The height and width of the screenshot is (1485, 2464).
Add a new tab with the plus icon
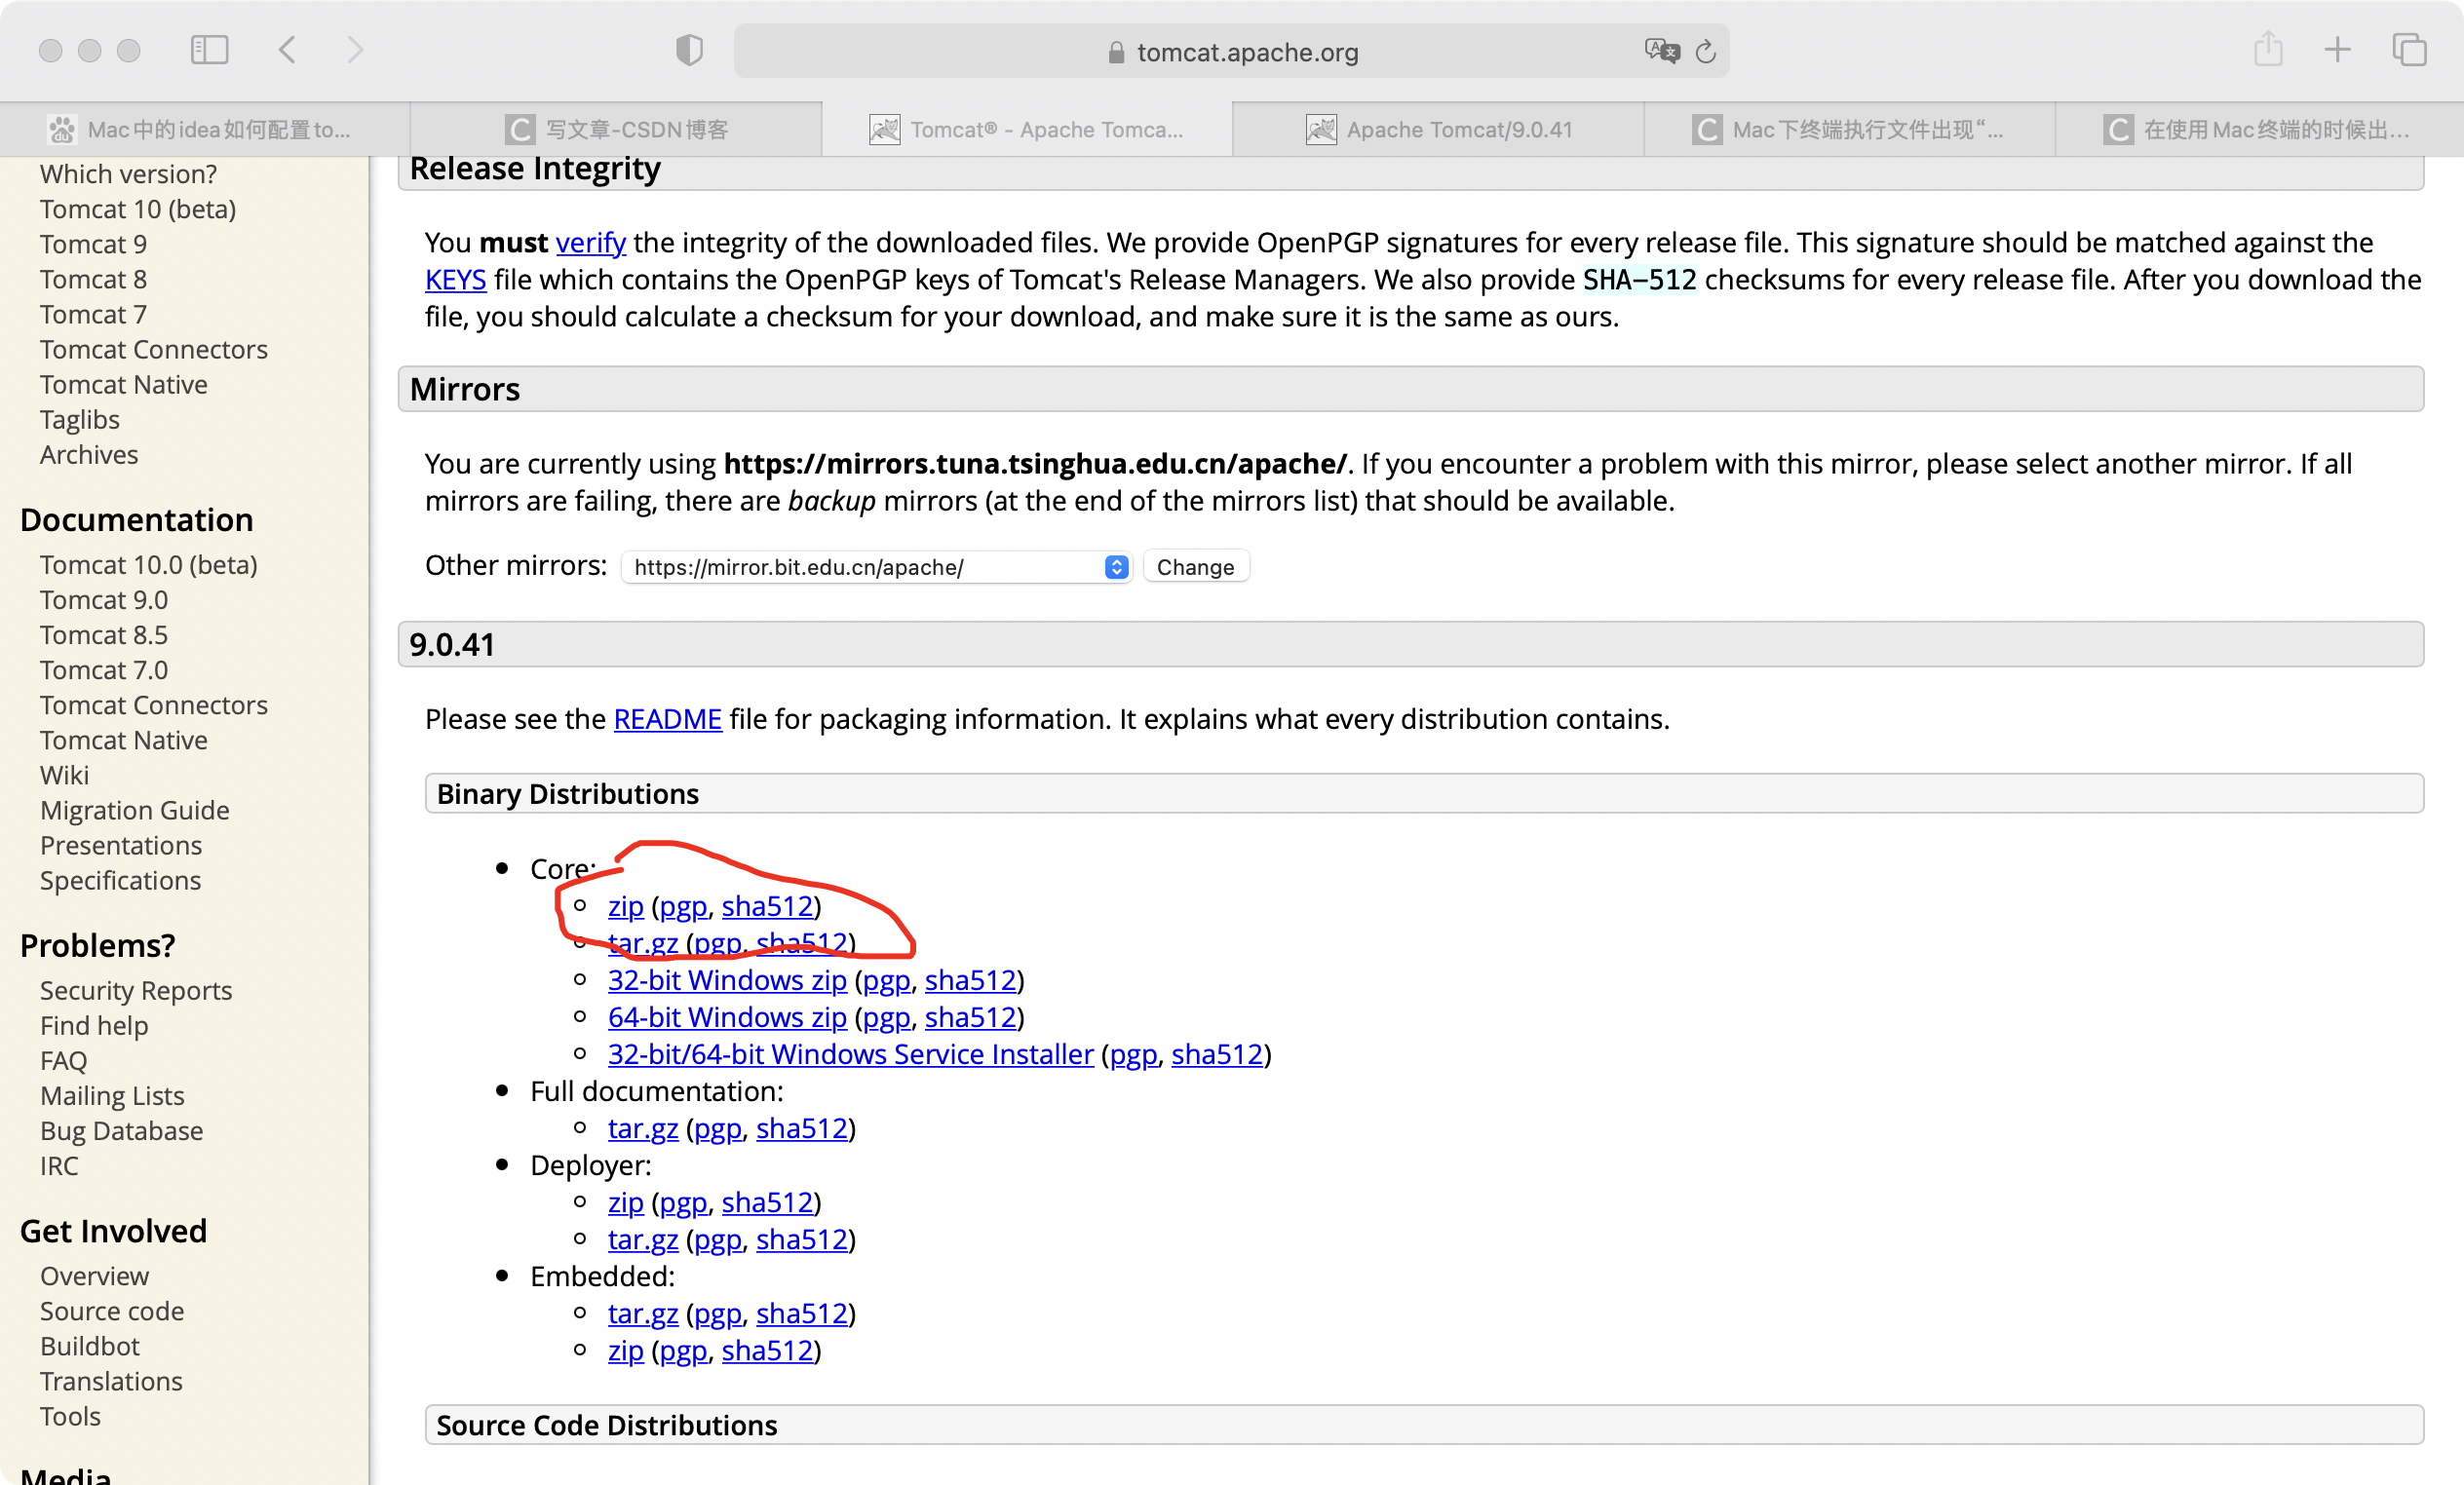[2338, 49]
